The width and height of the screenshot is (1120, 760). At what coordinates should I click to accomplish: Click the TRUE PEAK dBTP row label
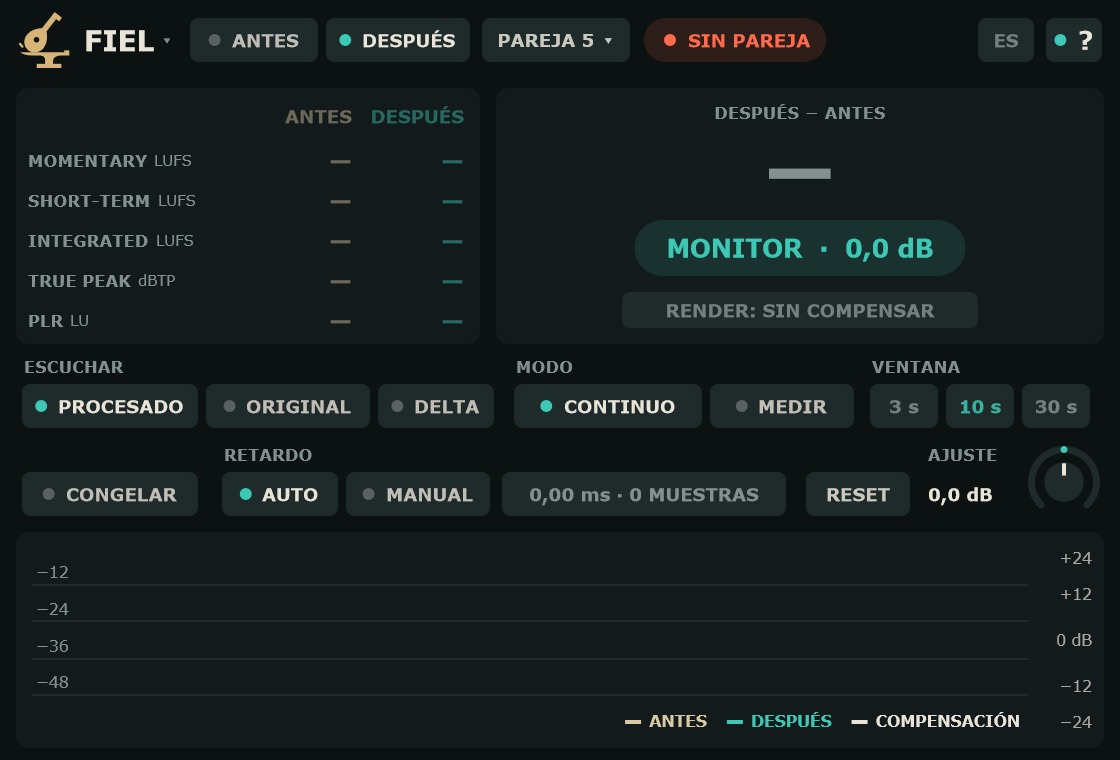[101, 281]
